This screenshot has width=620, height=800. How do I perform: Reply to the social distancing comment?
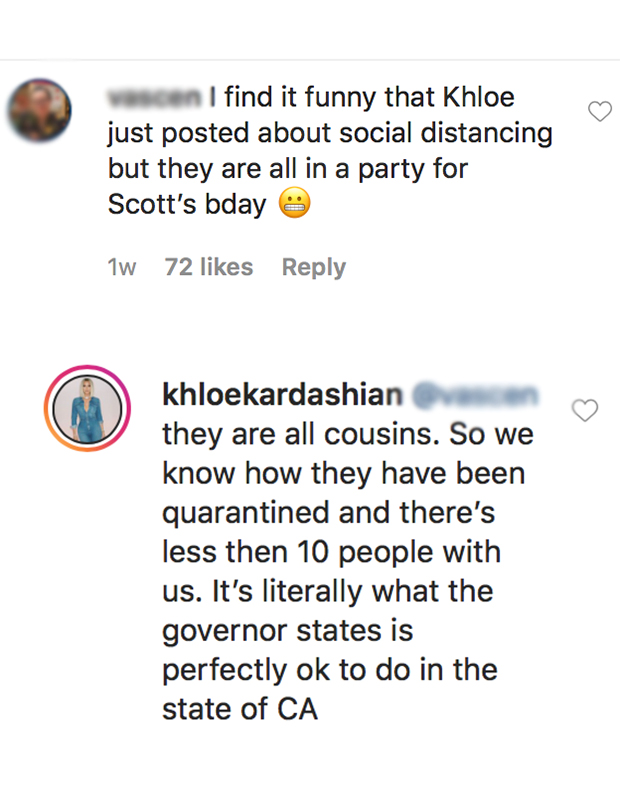tap(313, 267)
